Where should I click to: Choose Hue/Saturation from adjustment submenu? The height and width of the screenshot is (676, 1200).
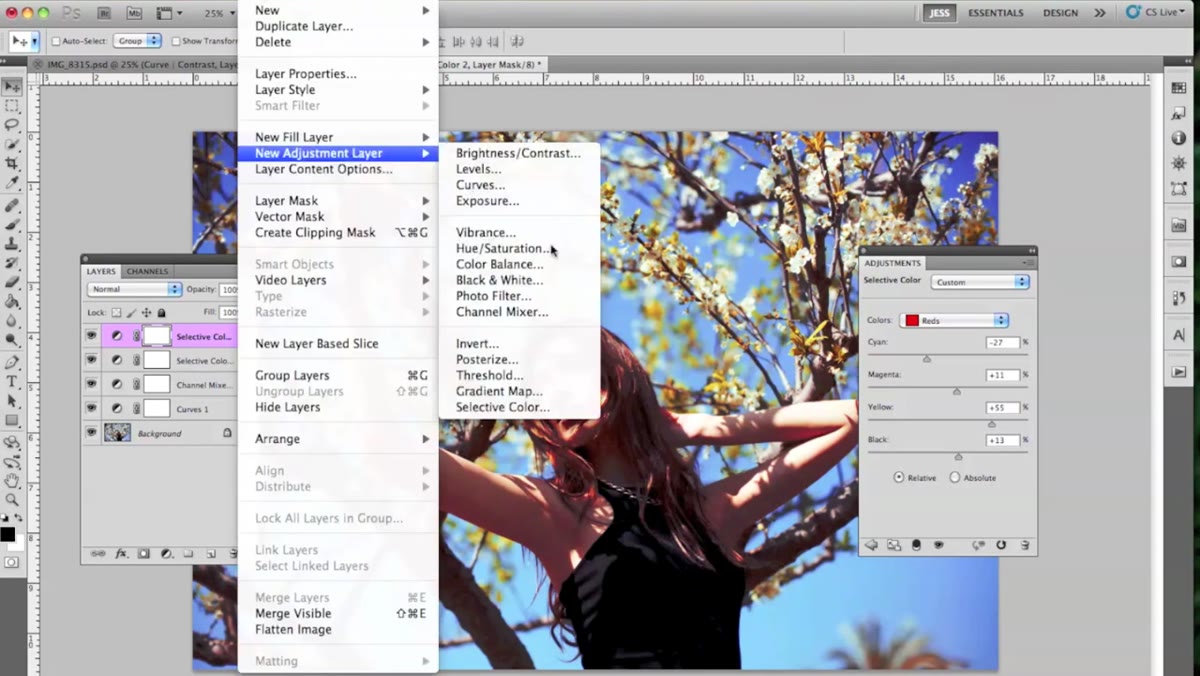coord(502,248)
